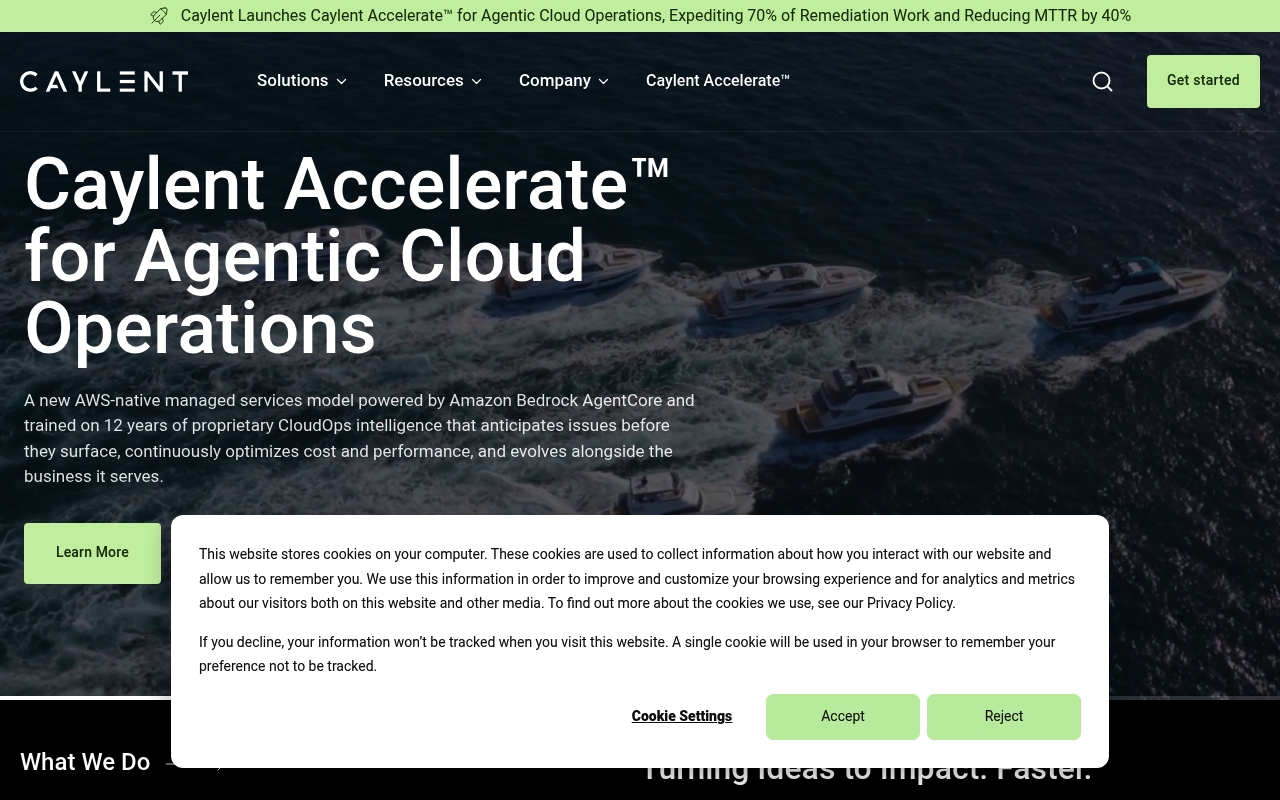Open the Privacy Policy link in cookie notice
The image size is (1280, 800).
coord(910,603)
